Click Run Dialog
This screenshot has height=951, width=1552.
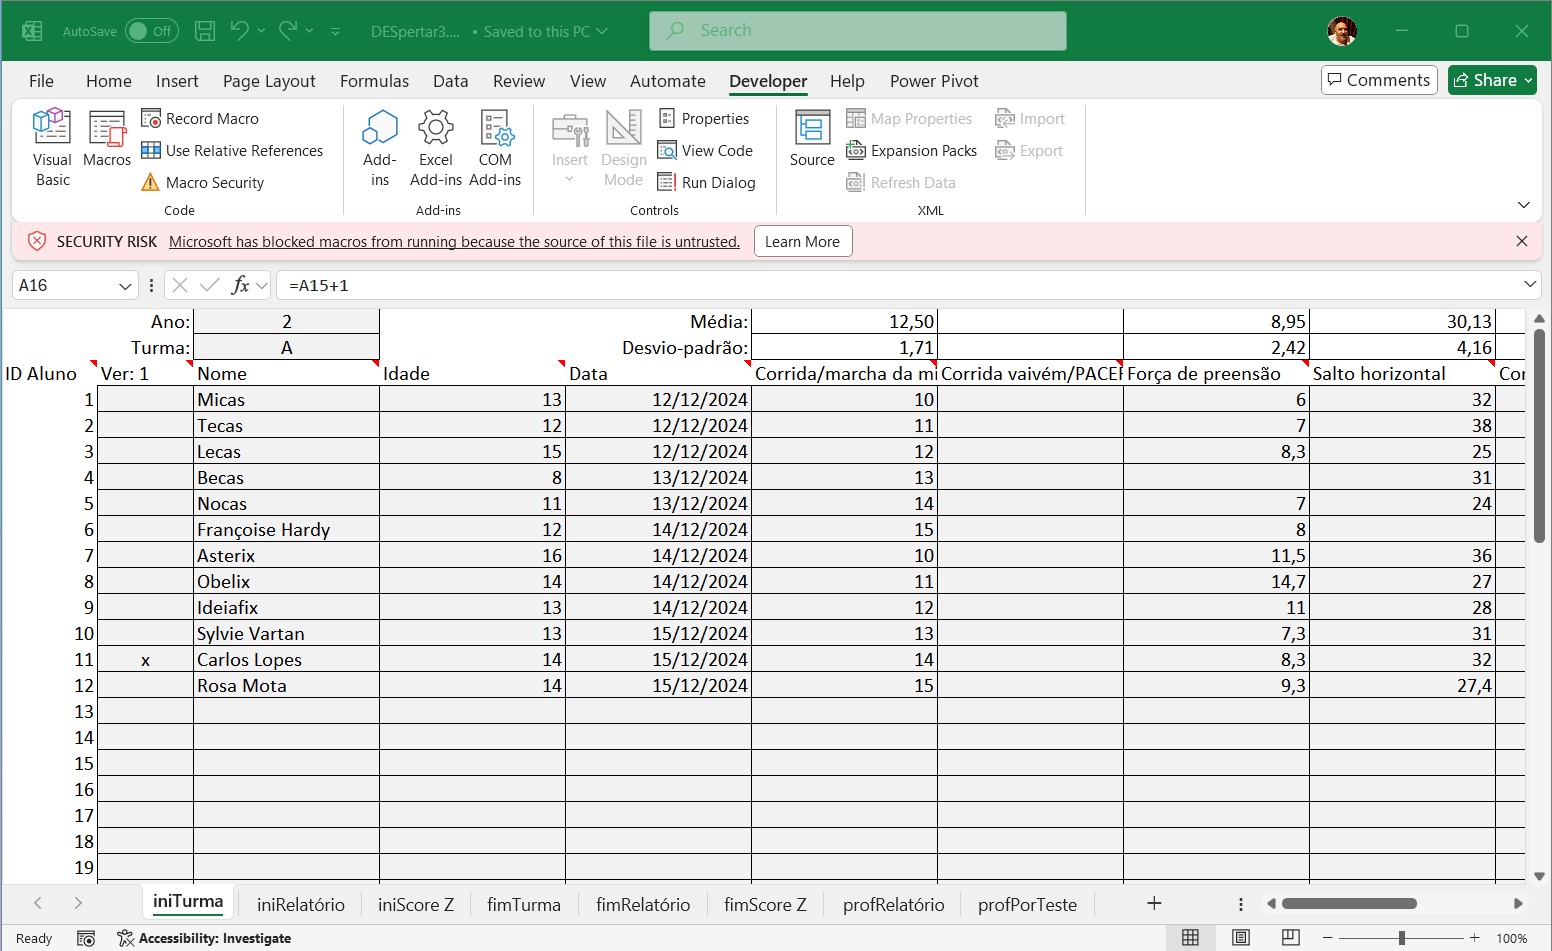(x=706, y=182)
